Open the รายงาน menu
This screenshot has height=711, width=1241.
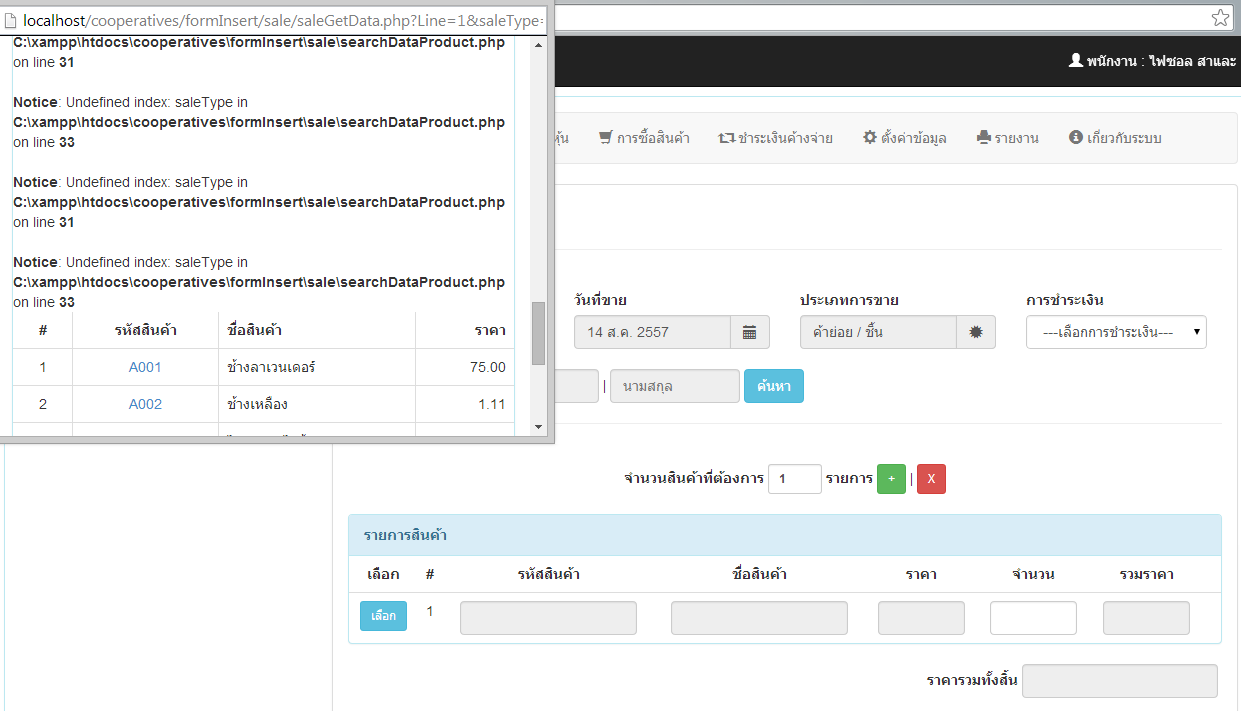tap(1008, 138)
